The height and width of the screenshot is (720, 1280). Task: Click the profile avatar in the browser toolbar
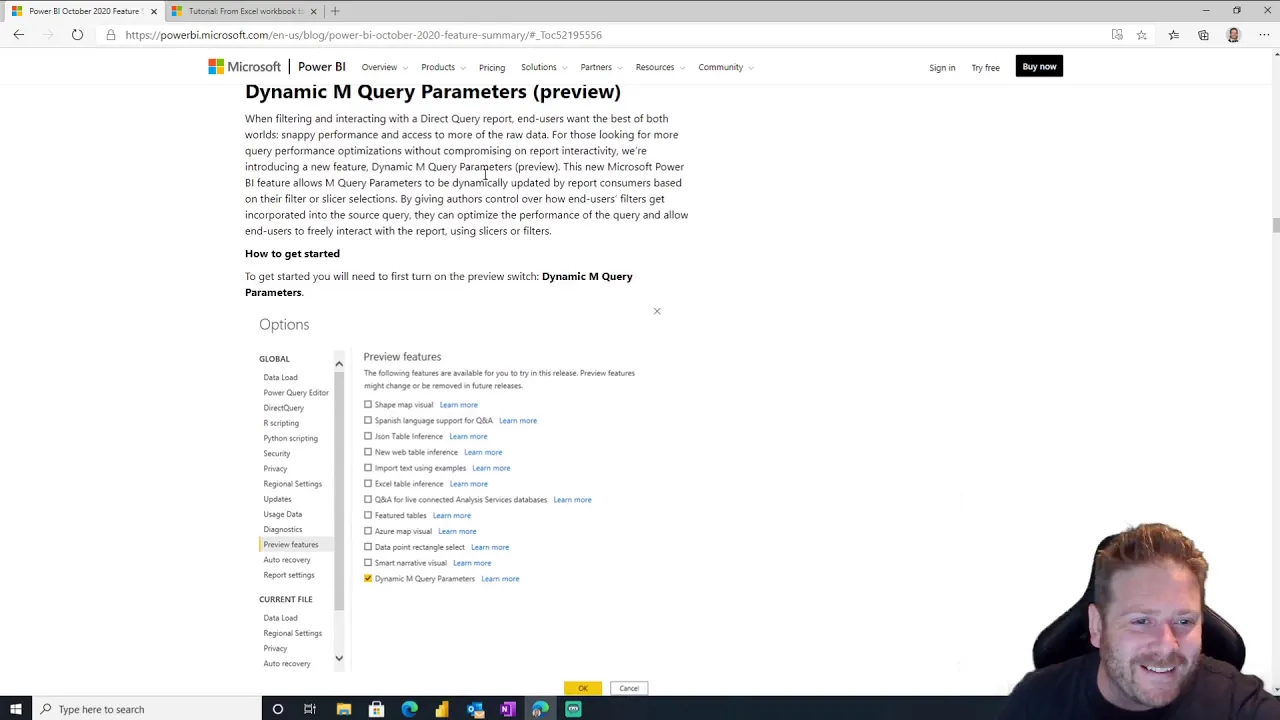[1233, 35]
